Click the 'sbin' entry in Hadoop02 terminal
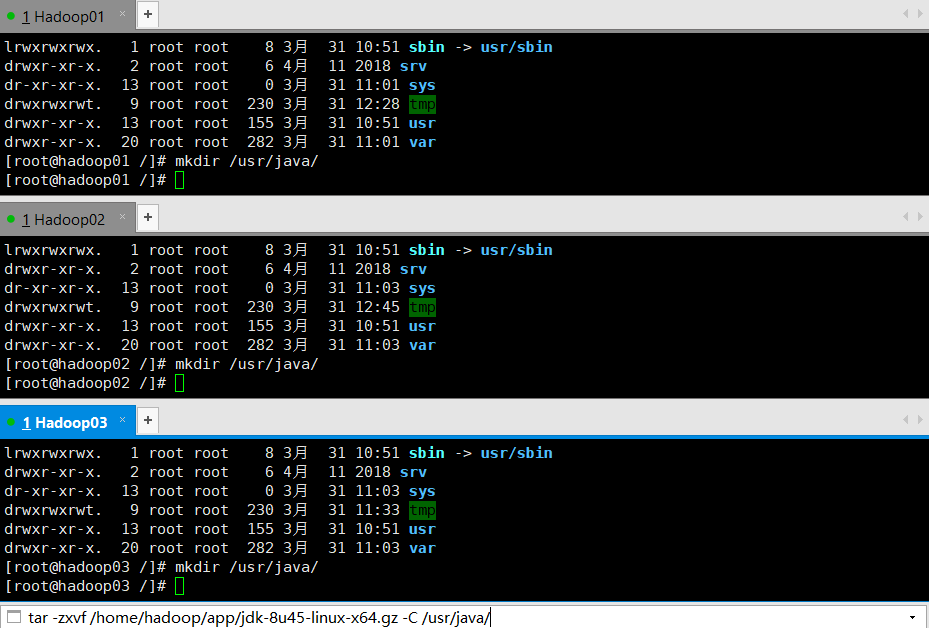 click(427, 250)
